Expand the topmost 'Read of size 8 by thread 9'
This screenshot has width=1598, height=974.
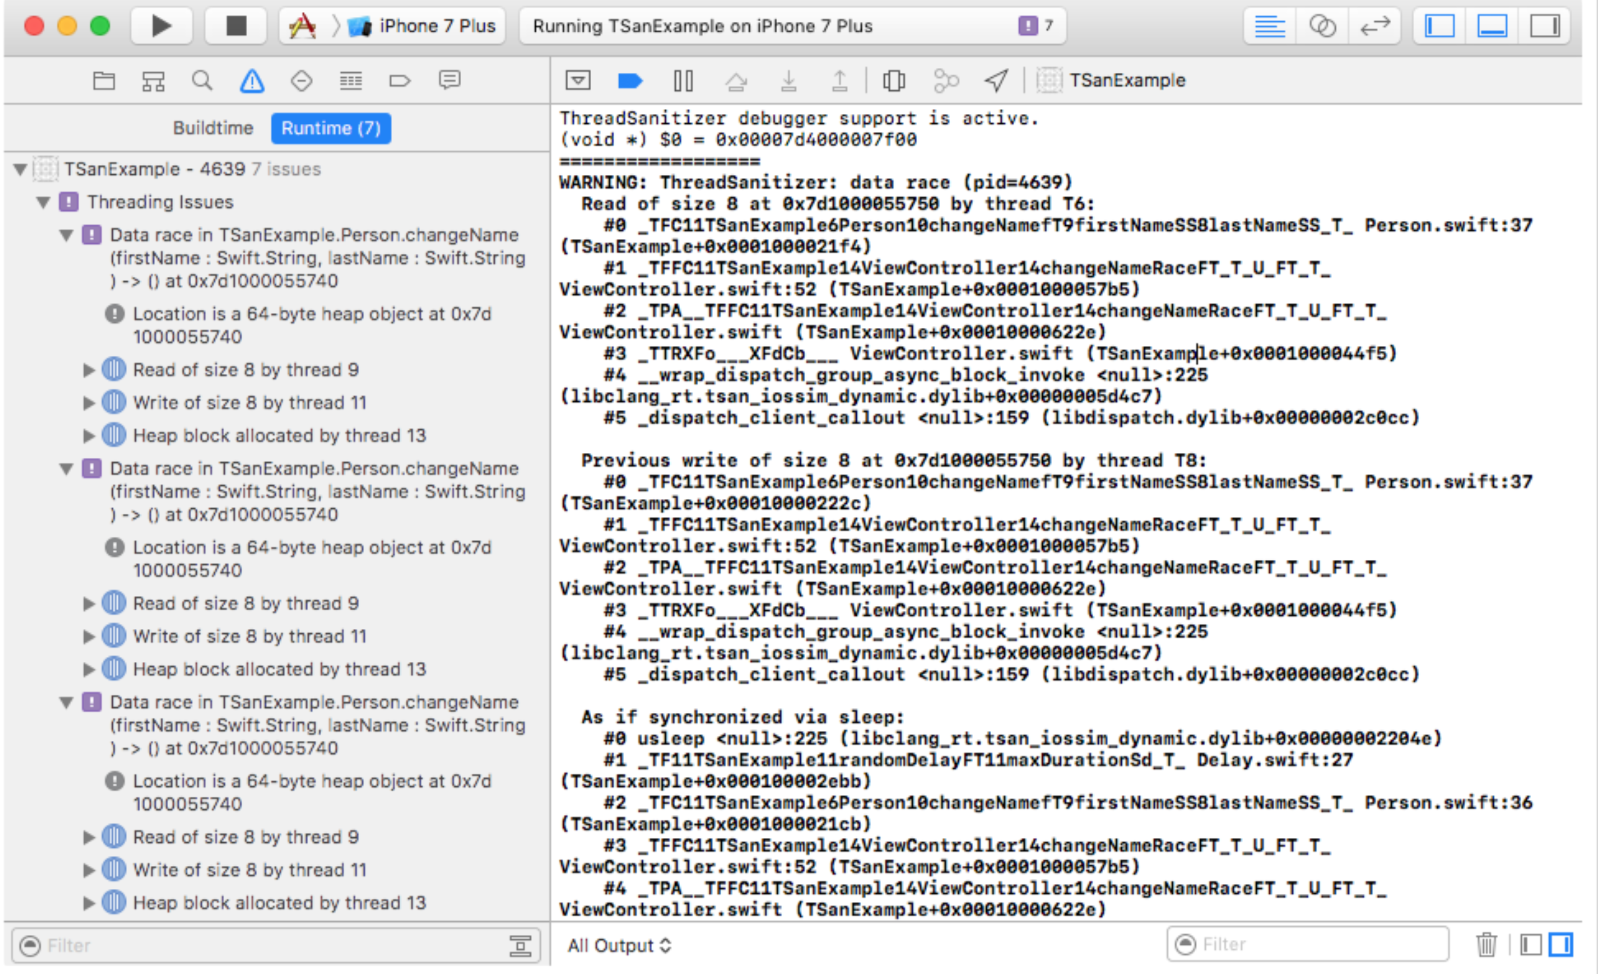tap(89, 370)
